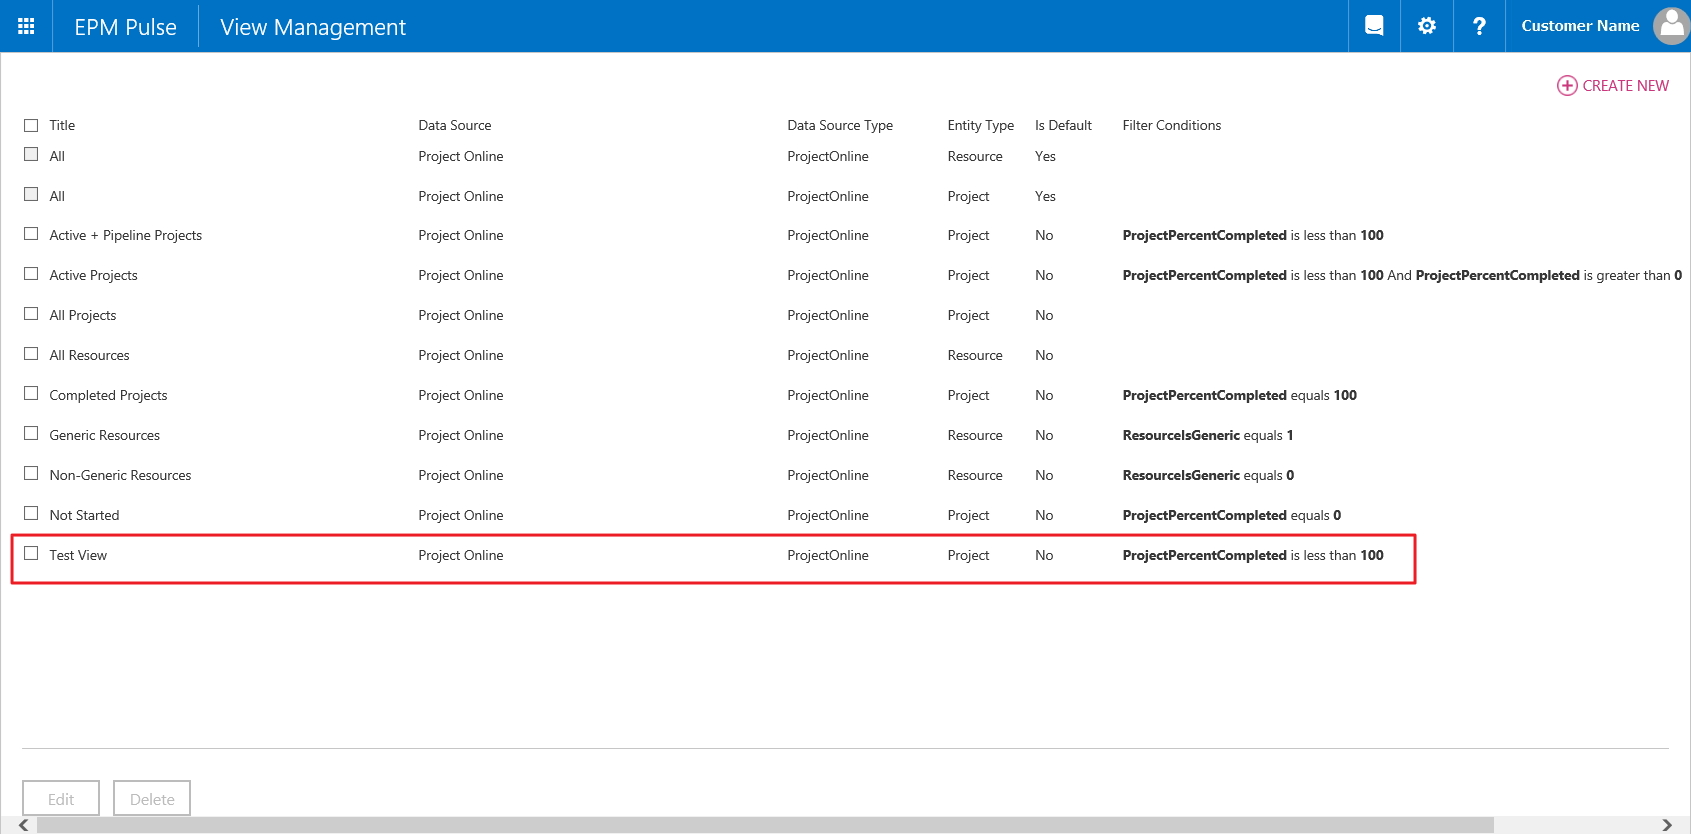Check the Completed Projects row checkbox
Viewport: 1691px width, 834px height.
[31, 394]
